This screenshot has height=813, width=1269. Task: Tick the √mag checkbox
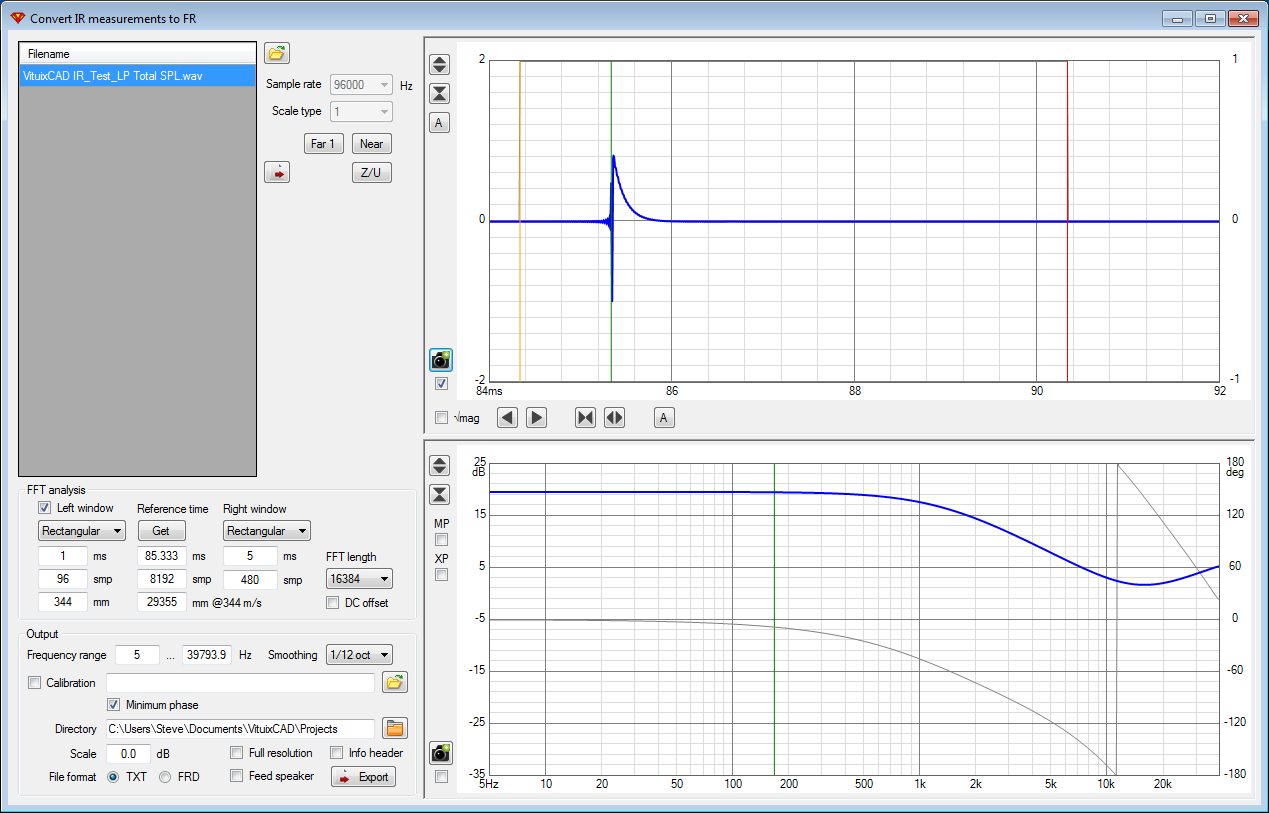441,418
